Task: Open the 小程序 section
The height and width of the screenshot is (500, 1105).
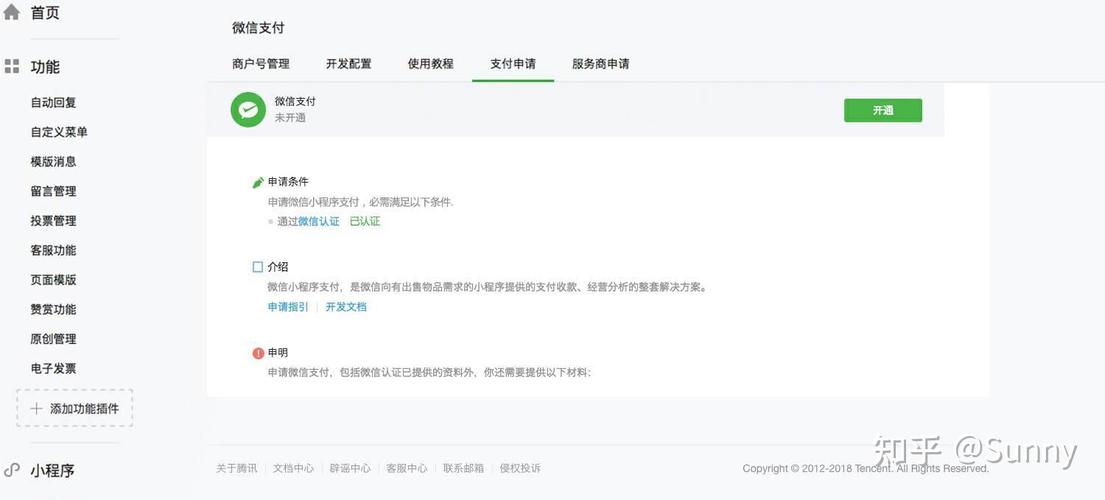Action: coord(52,470)
